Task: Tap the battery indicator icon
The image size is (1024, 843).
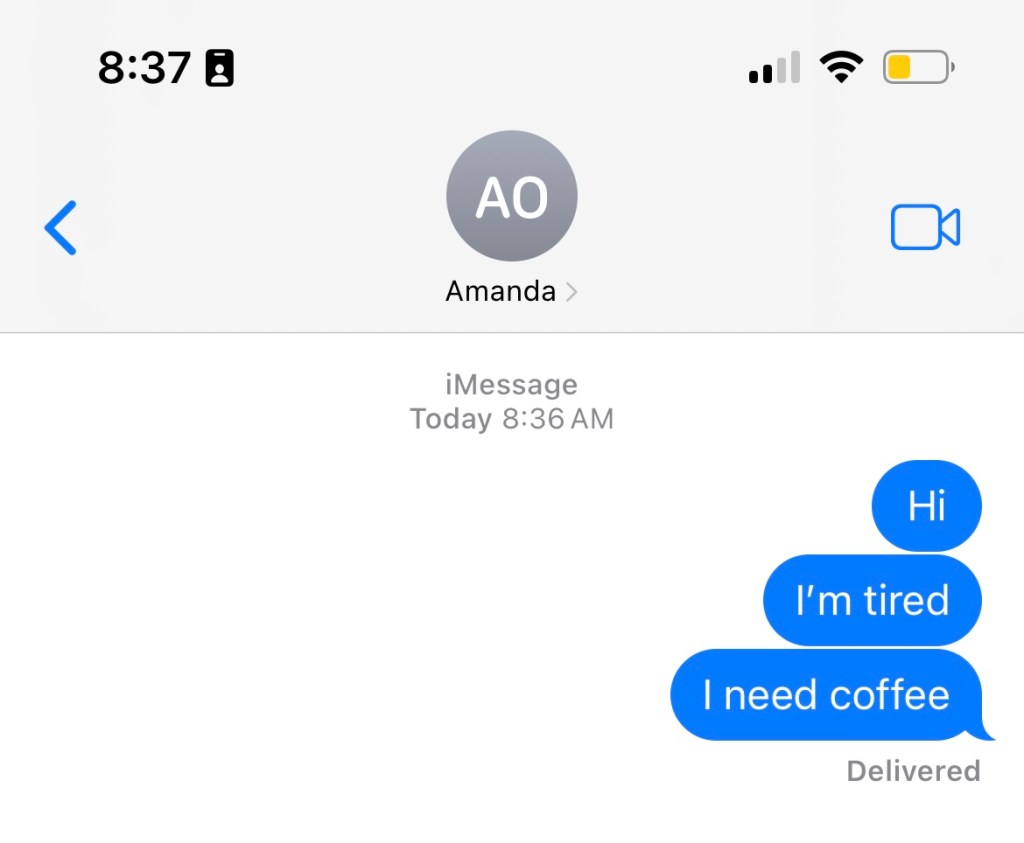Action: point(919,67)
